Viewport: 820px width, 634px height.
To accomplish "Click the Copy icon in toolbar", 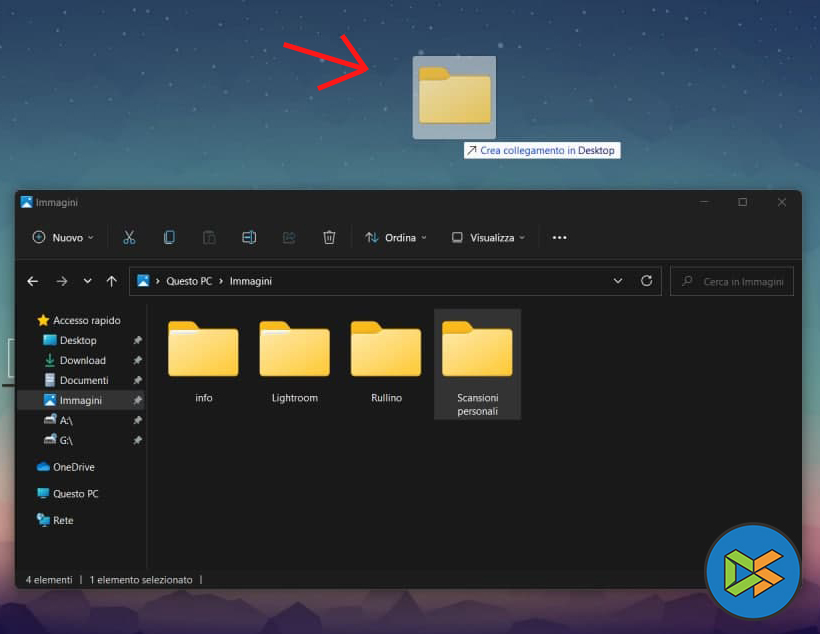I will tap(169, 238).
